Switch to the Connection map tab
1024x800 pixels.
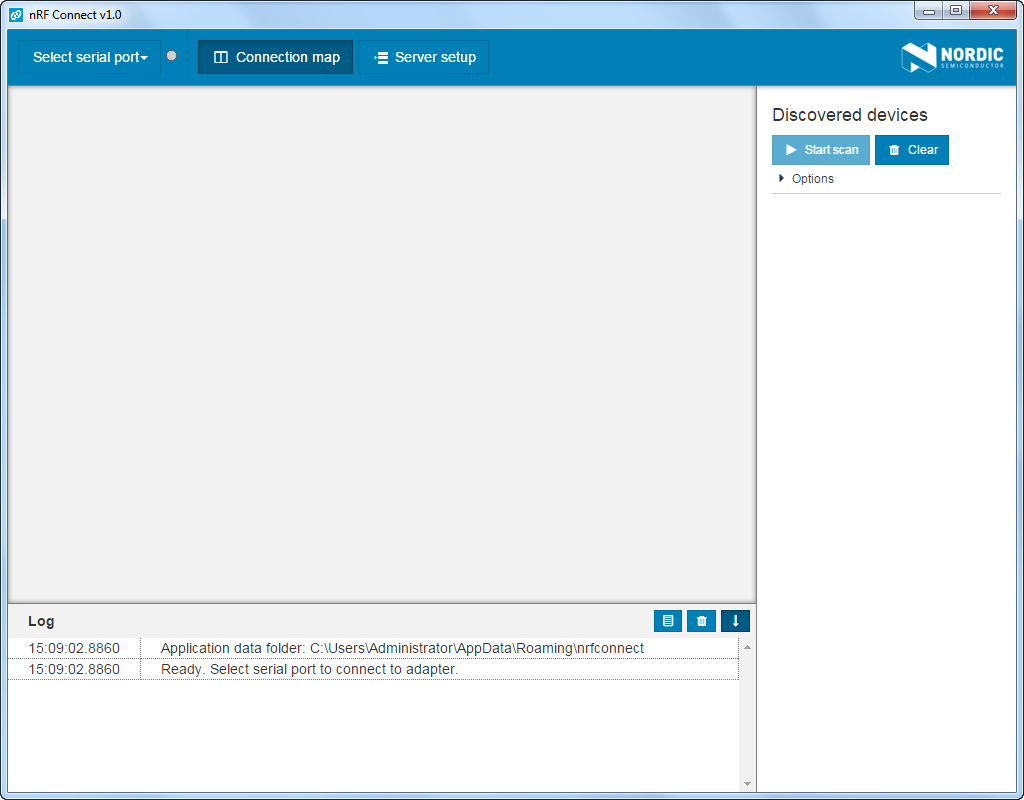tap(275, 57)
